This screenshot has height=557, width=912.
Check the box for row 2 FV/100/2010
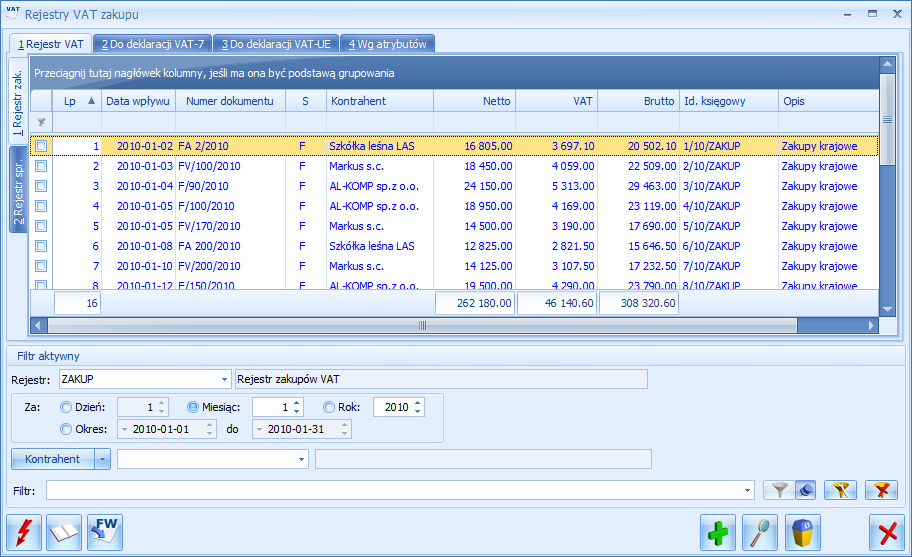[x=41, y=166]
